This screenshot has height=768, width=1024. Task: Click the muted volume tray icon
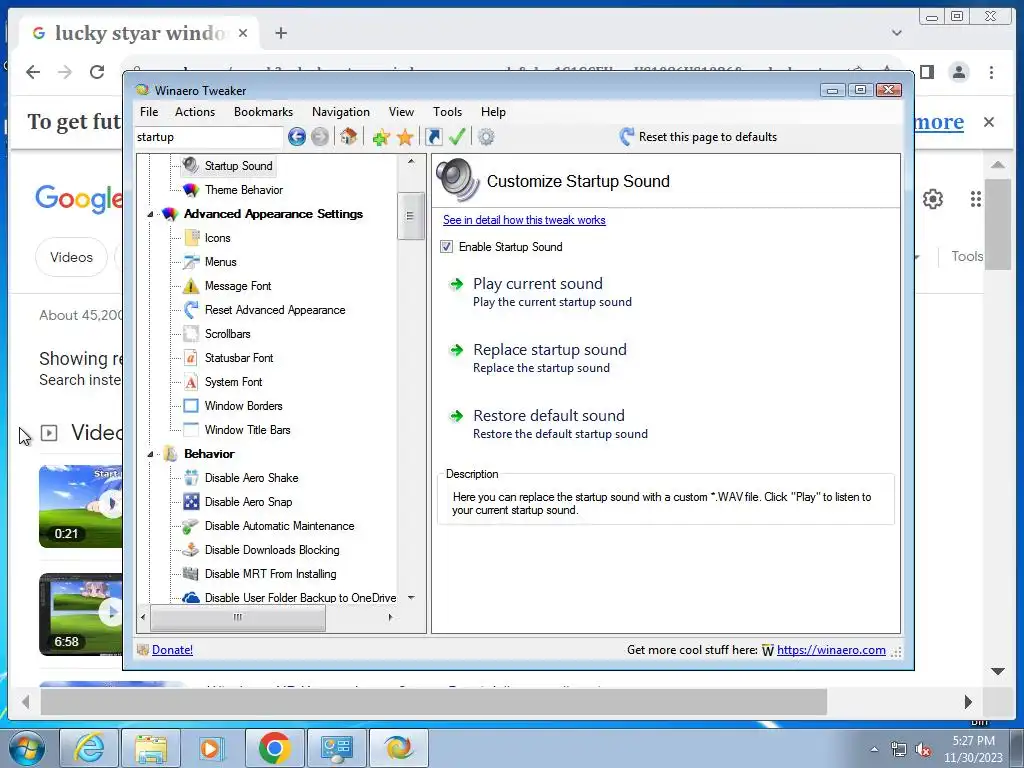click(923, 750)
